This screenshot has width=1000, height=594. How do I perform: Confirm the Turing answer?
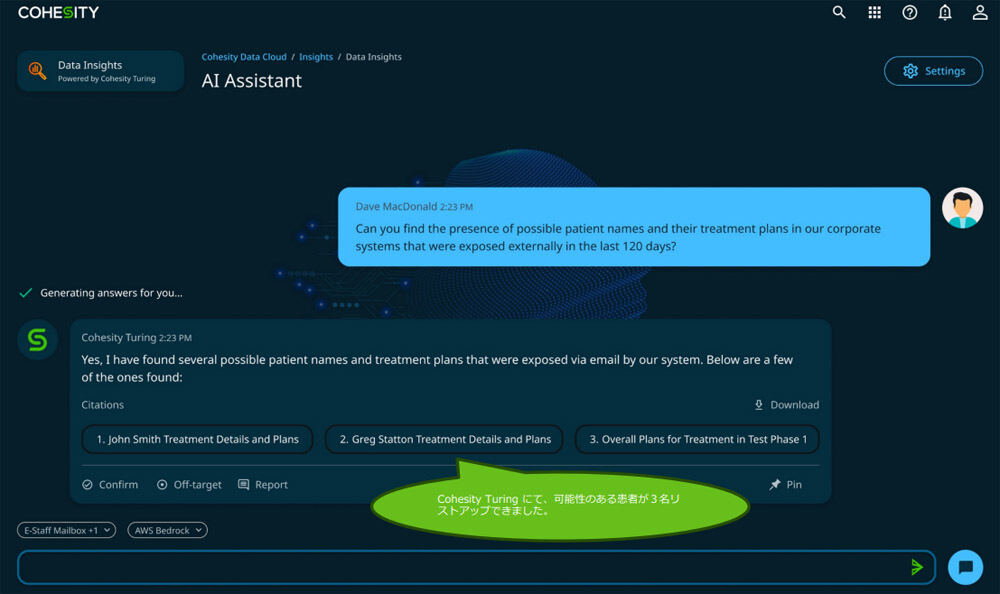[110, 484]
